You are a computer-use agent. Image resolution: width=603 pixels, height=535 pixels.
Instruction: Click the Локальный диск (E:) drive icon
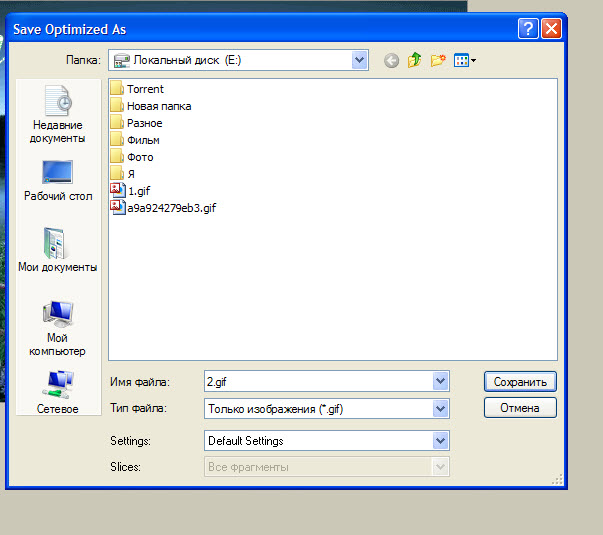click(x=122, y=60)
